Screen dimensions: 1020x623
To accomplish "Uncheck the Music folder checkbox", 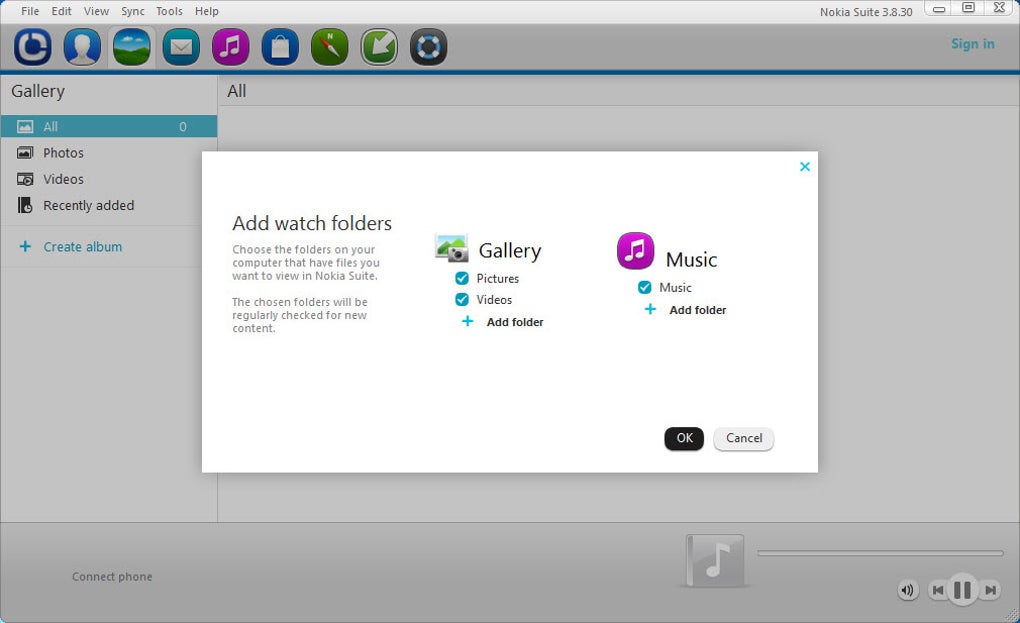I will tap(645, 287).
